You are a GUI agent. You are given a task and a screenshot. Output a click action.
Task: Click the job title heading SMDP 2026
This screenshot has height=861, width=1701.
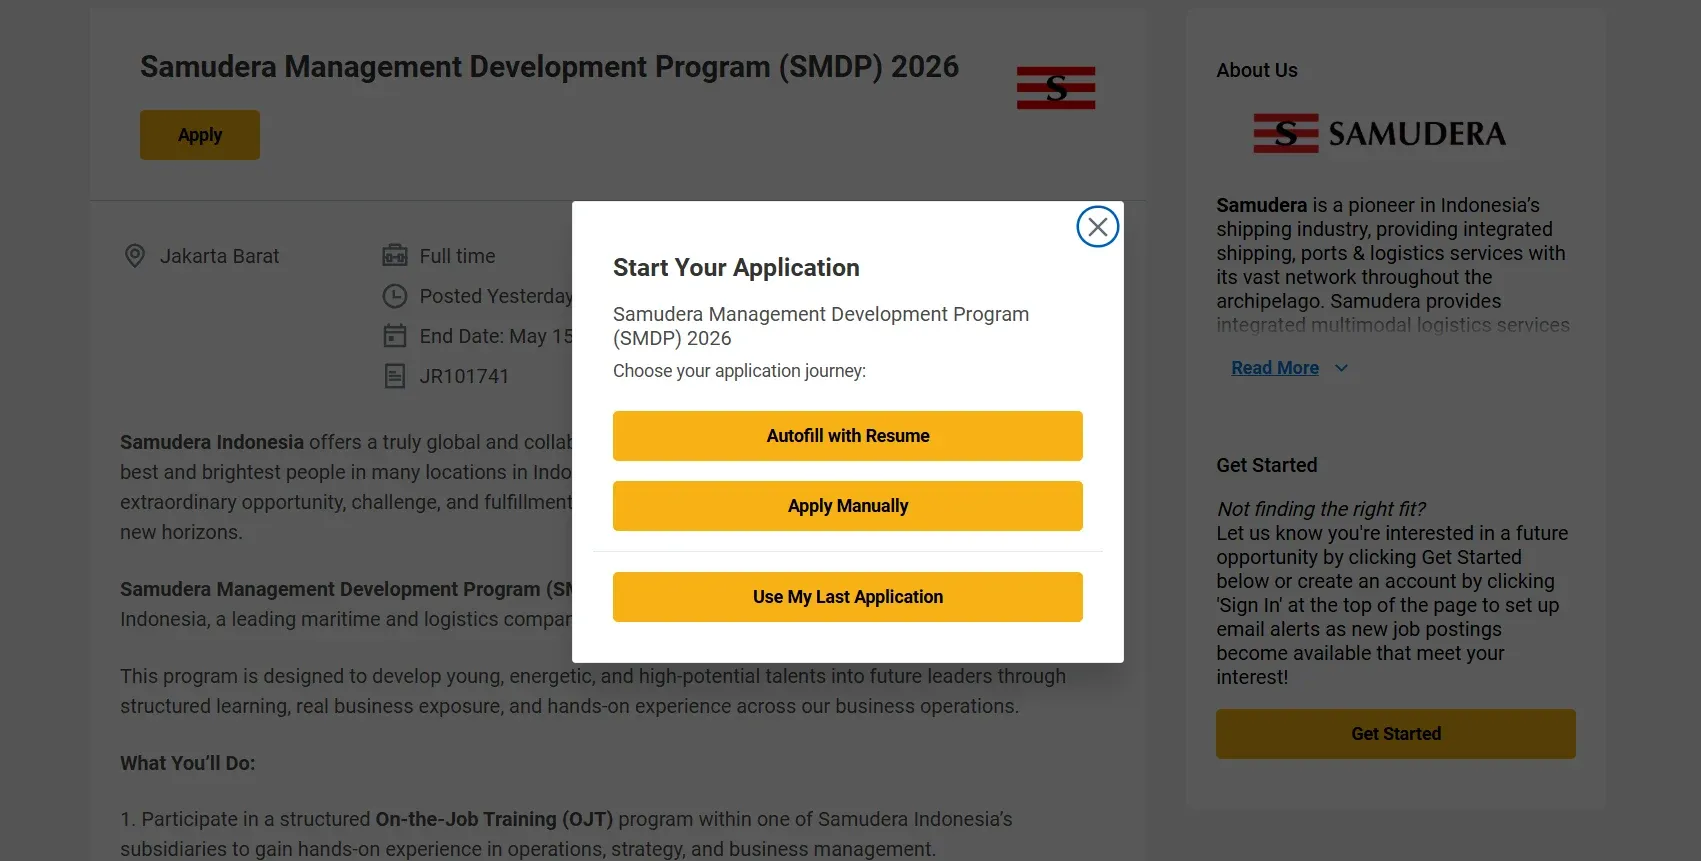(549, 67)
